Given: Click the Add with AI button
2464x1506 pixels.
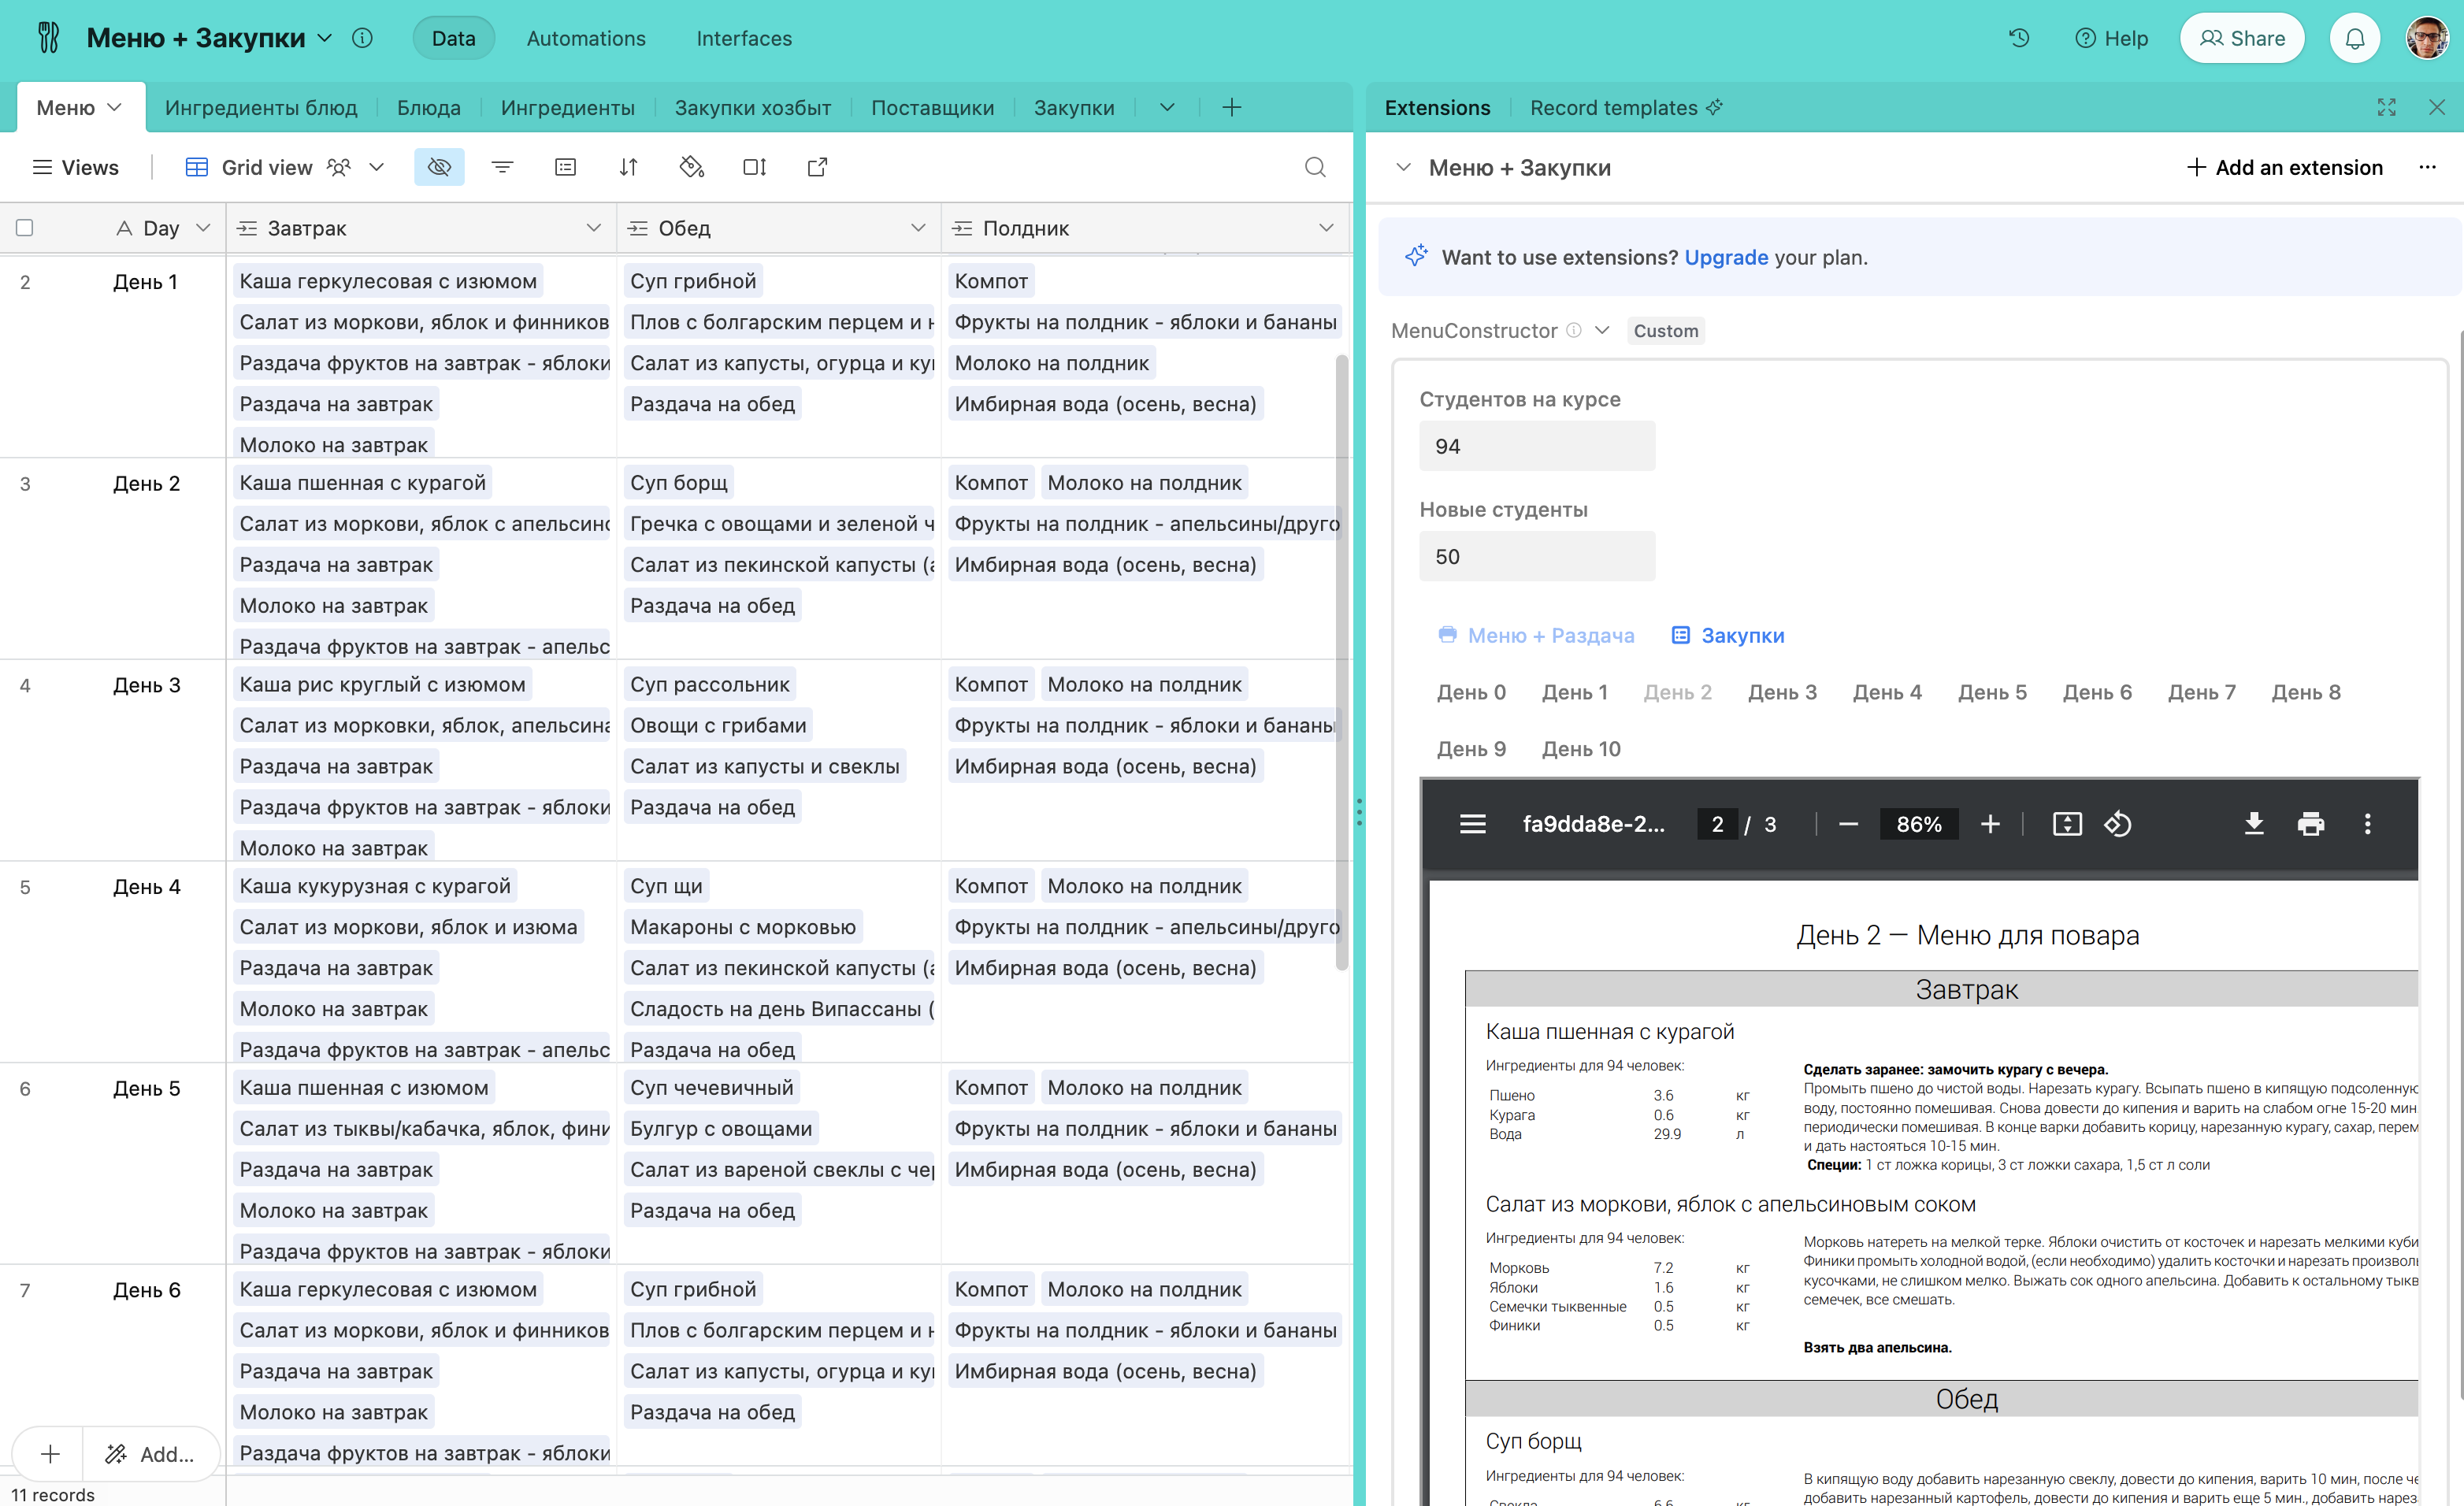Looking at the screenshot, I should click(x=150, y=1454).
